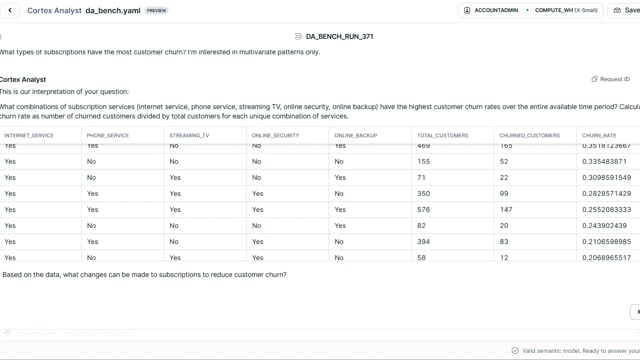This screenshot has width=640, height=360.
Task: Open the COMPUTE_WH warehouse selector
Action: 566,10
